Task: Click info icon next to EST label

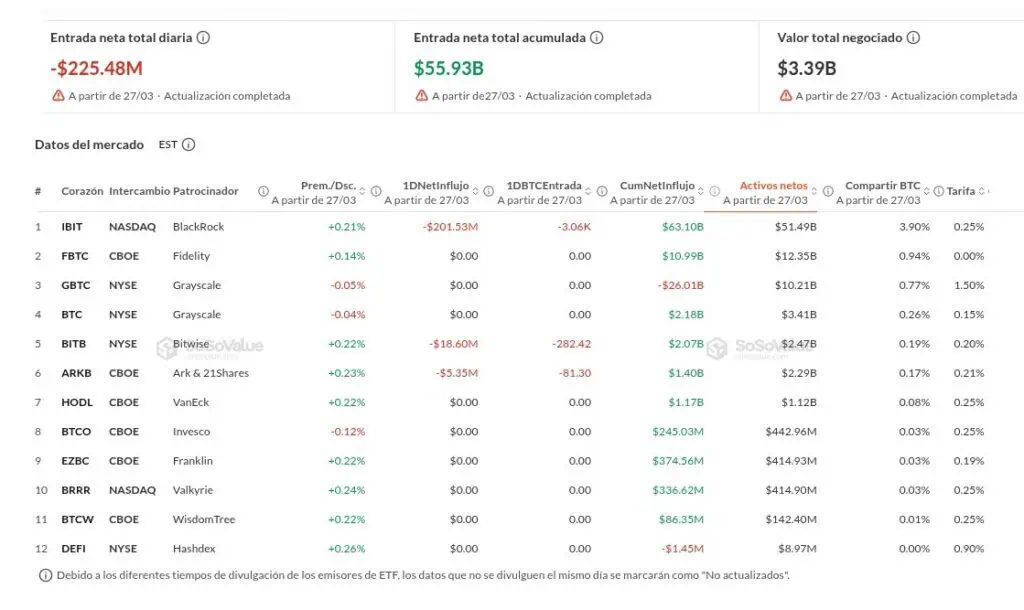Action: click(188, 145)
